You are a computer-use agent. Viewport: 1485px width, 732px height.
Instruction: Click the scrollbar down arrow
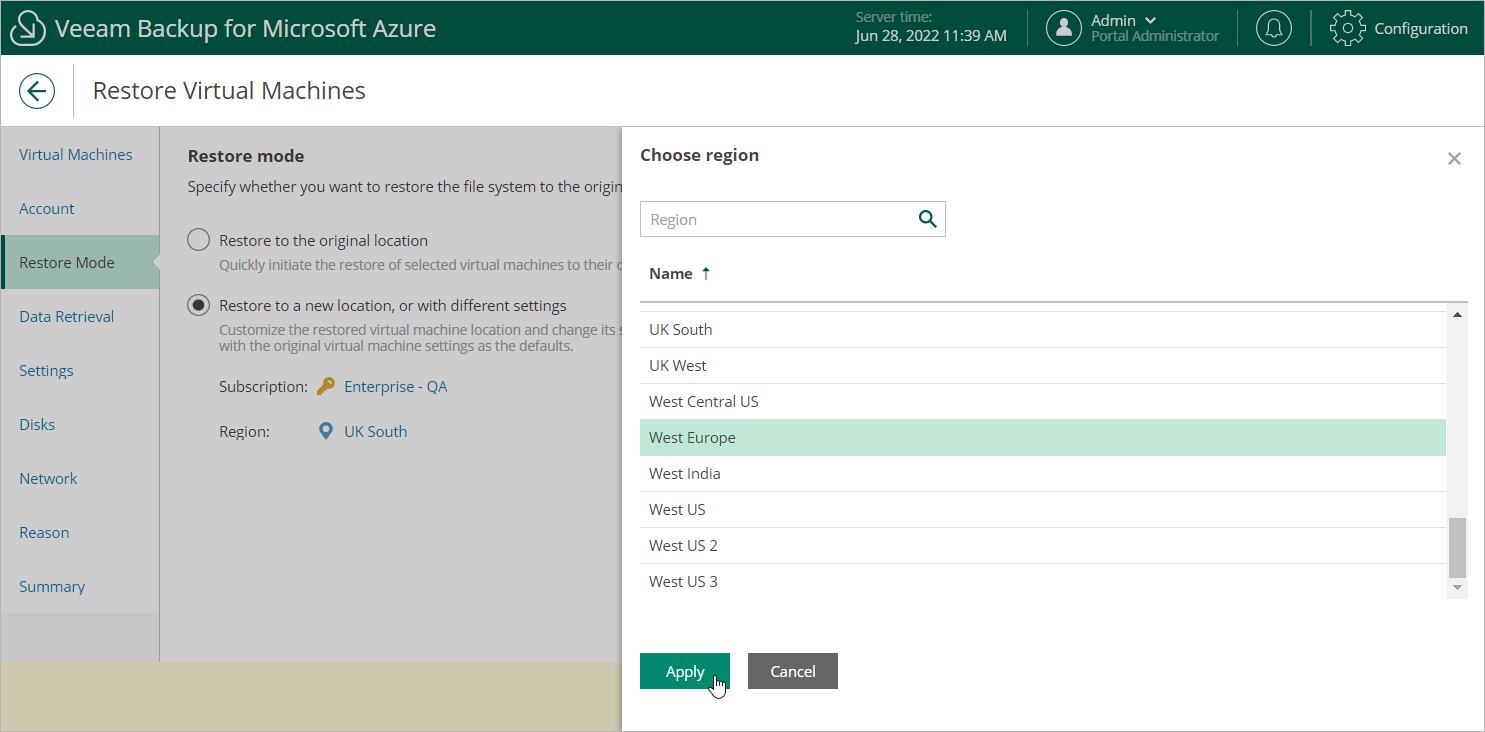point(1457,588)
